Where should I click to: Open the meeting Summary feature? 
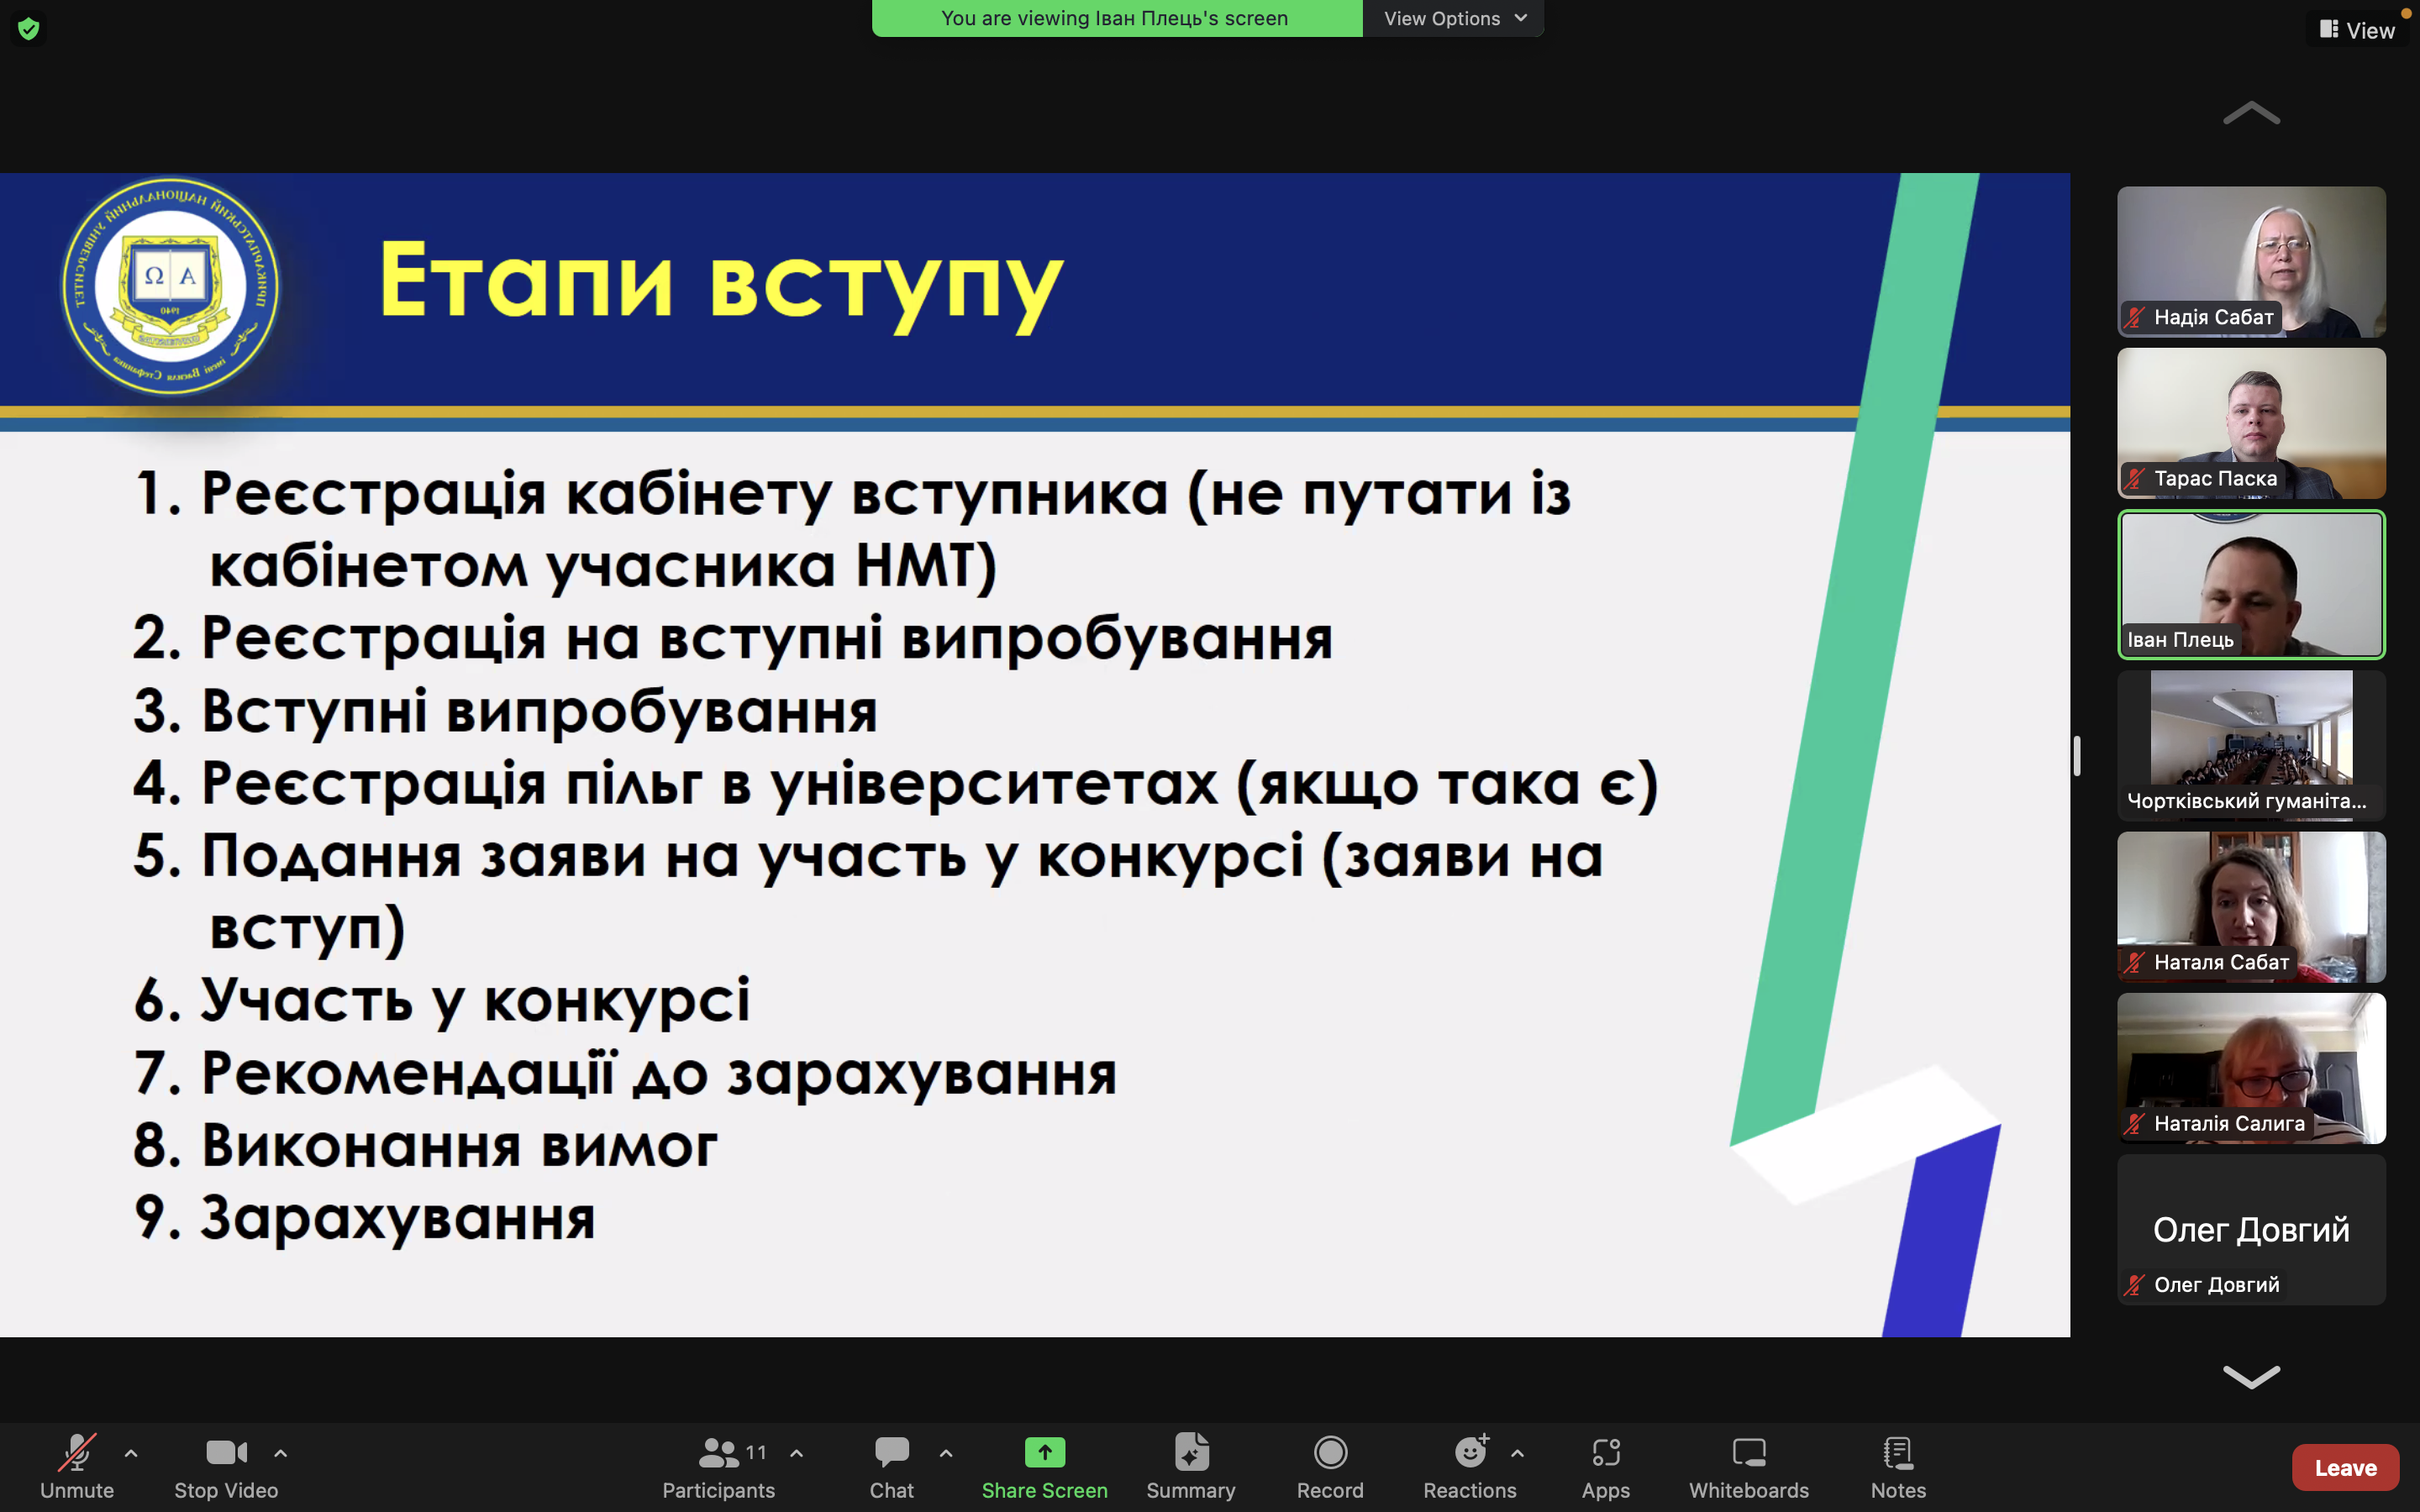click(1191, 1467)
